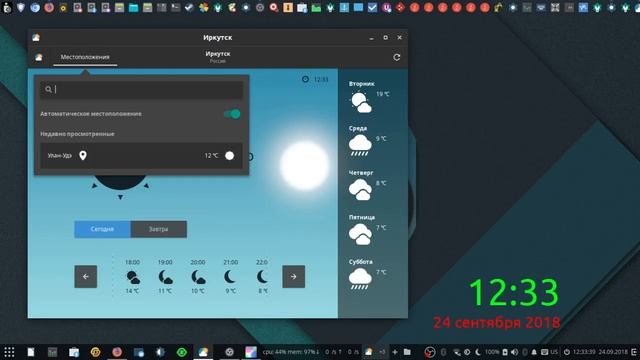
Task: Advance hourly forecast with right arrow
Action: [x=293, y=276]
